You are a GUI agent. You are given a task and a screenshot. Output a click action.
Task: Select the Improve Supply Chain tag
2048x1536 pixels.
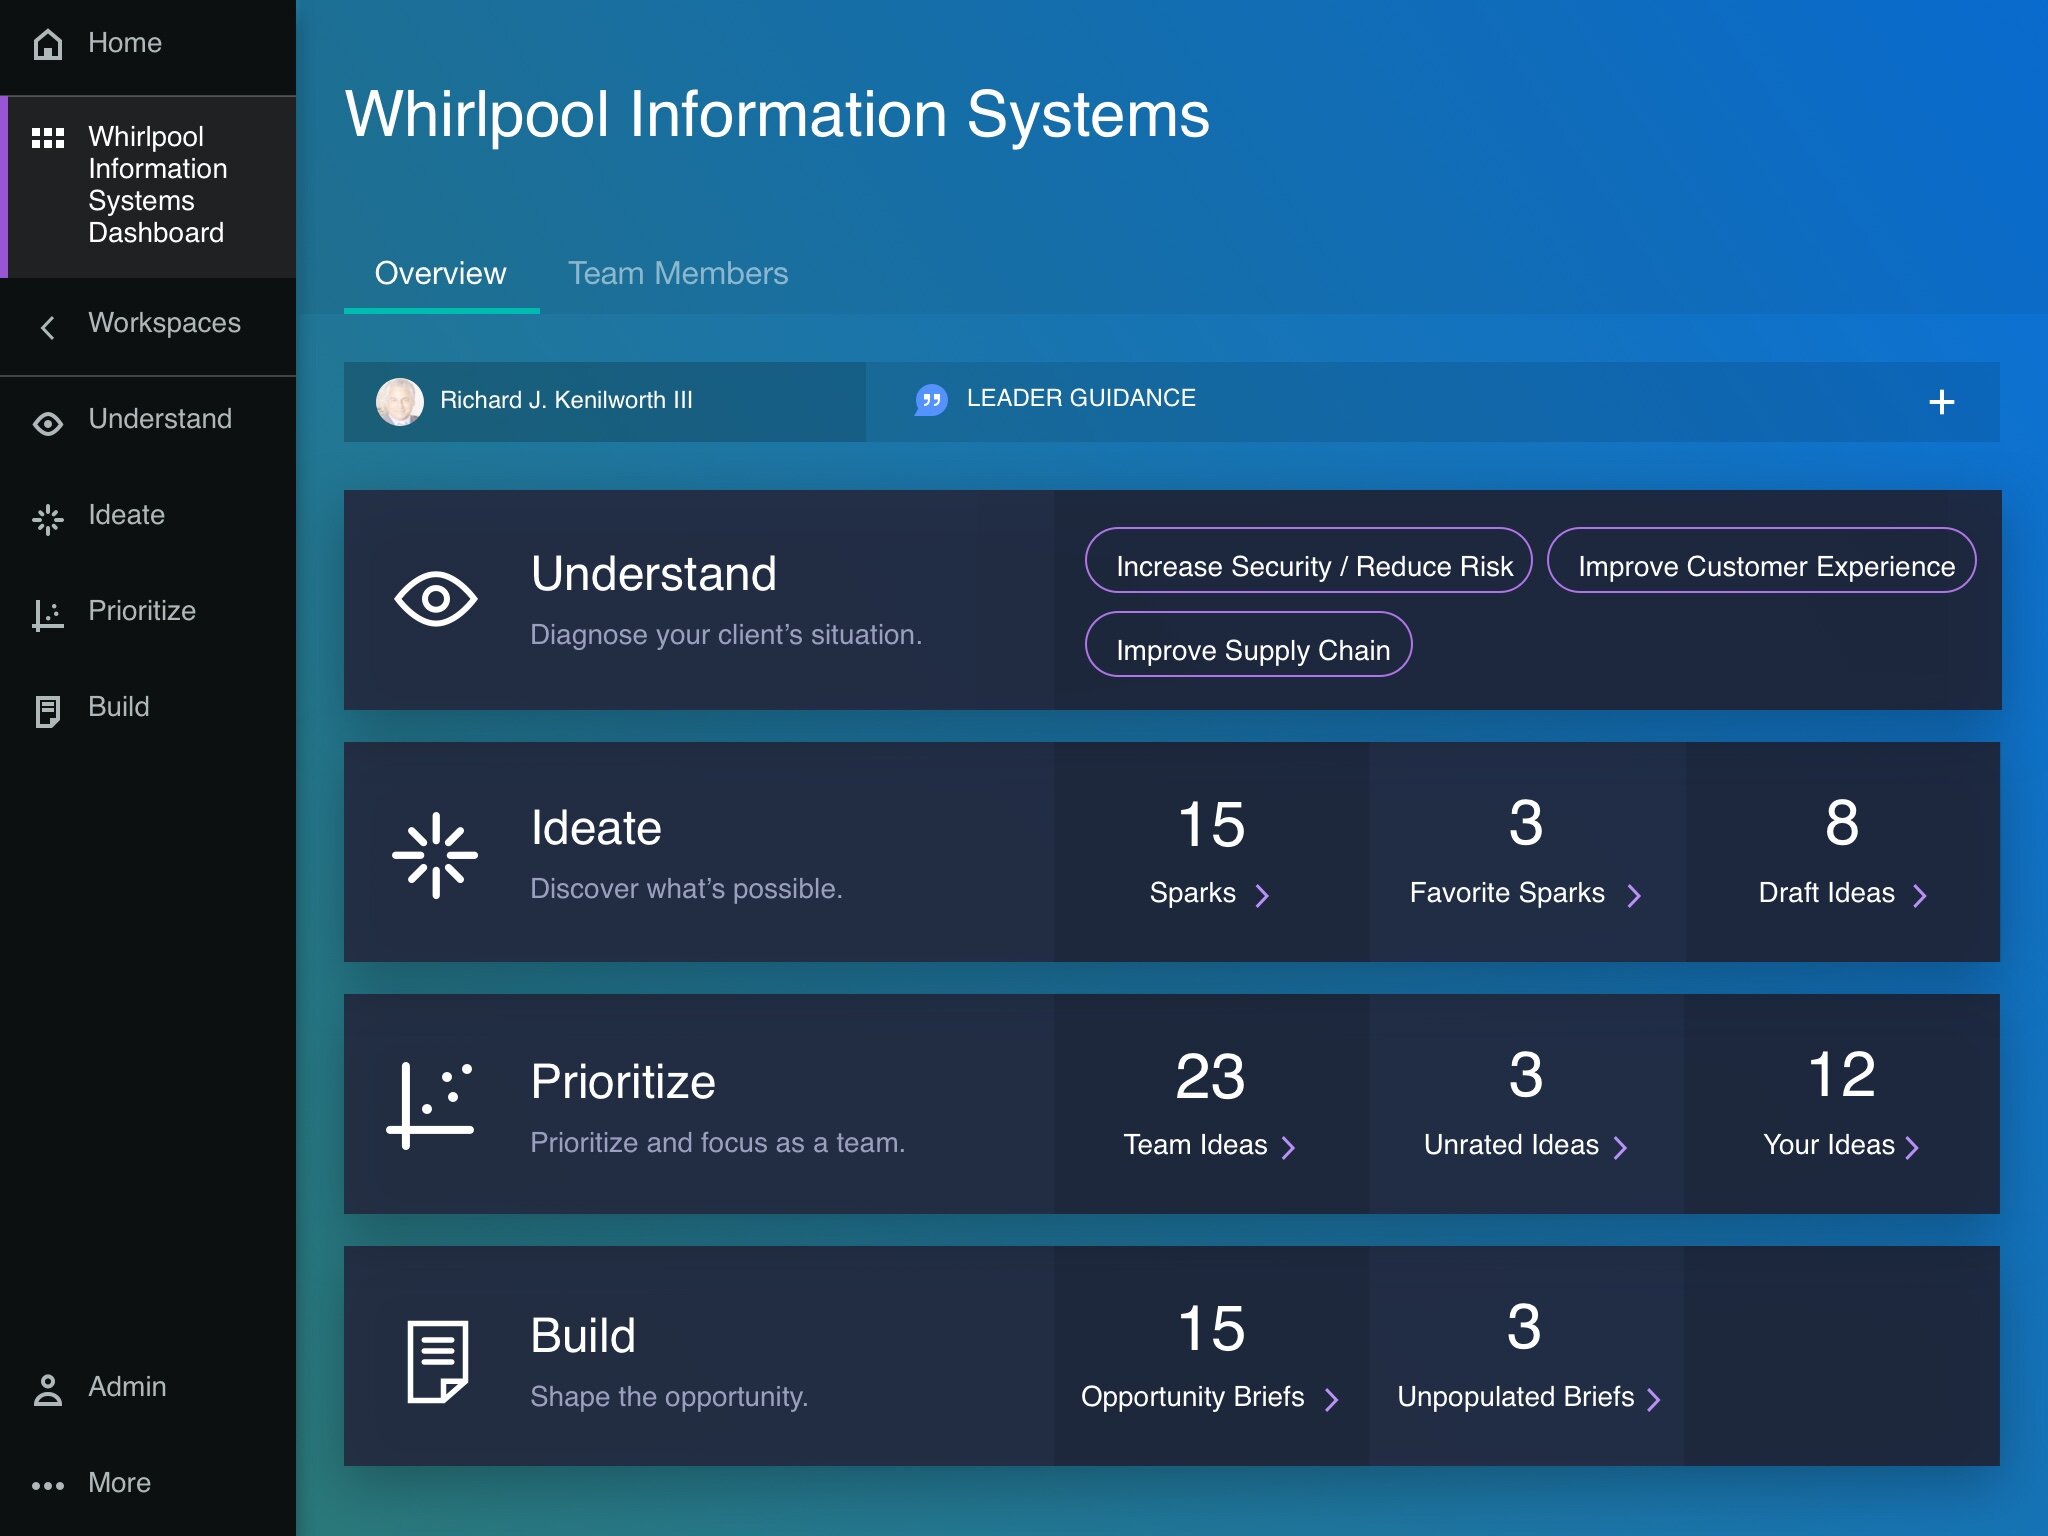pyautogui.click(x=1248, y=645)
